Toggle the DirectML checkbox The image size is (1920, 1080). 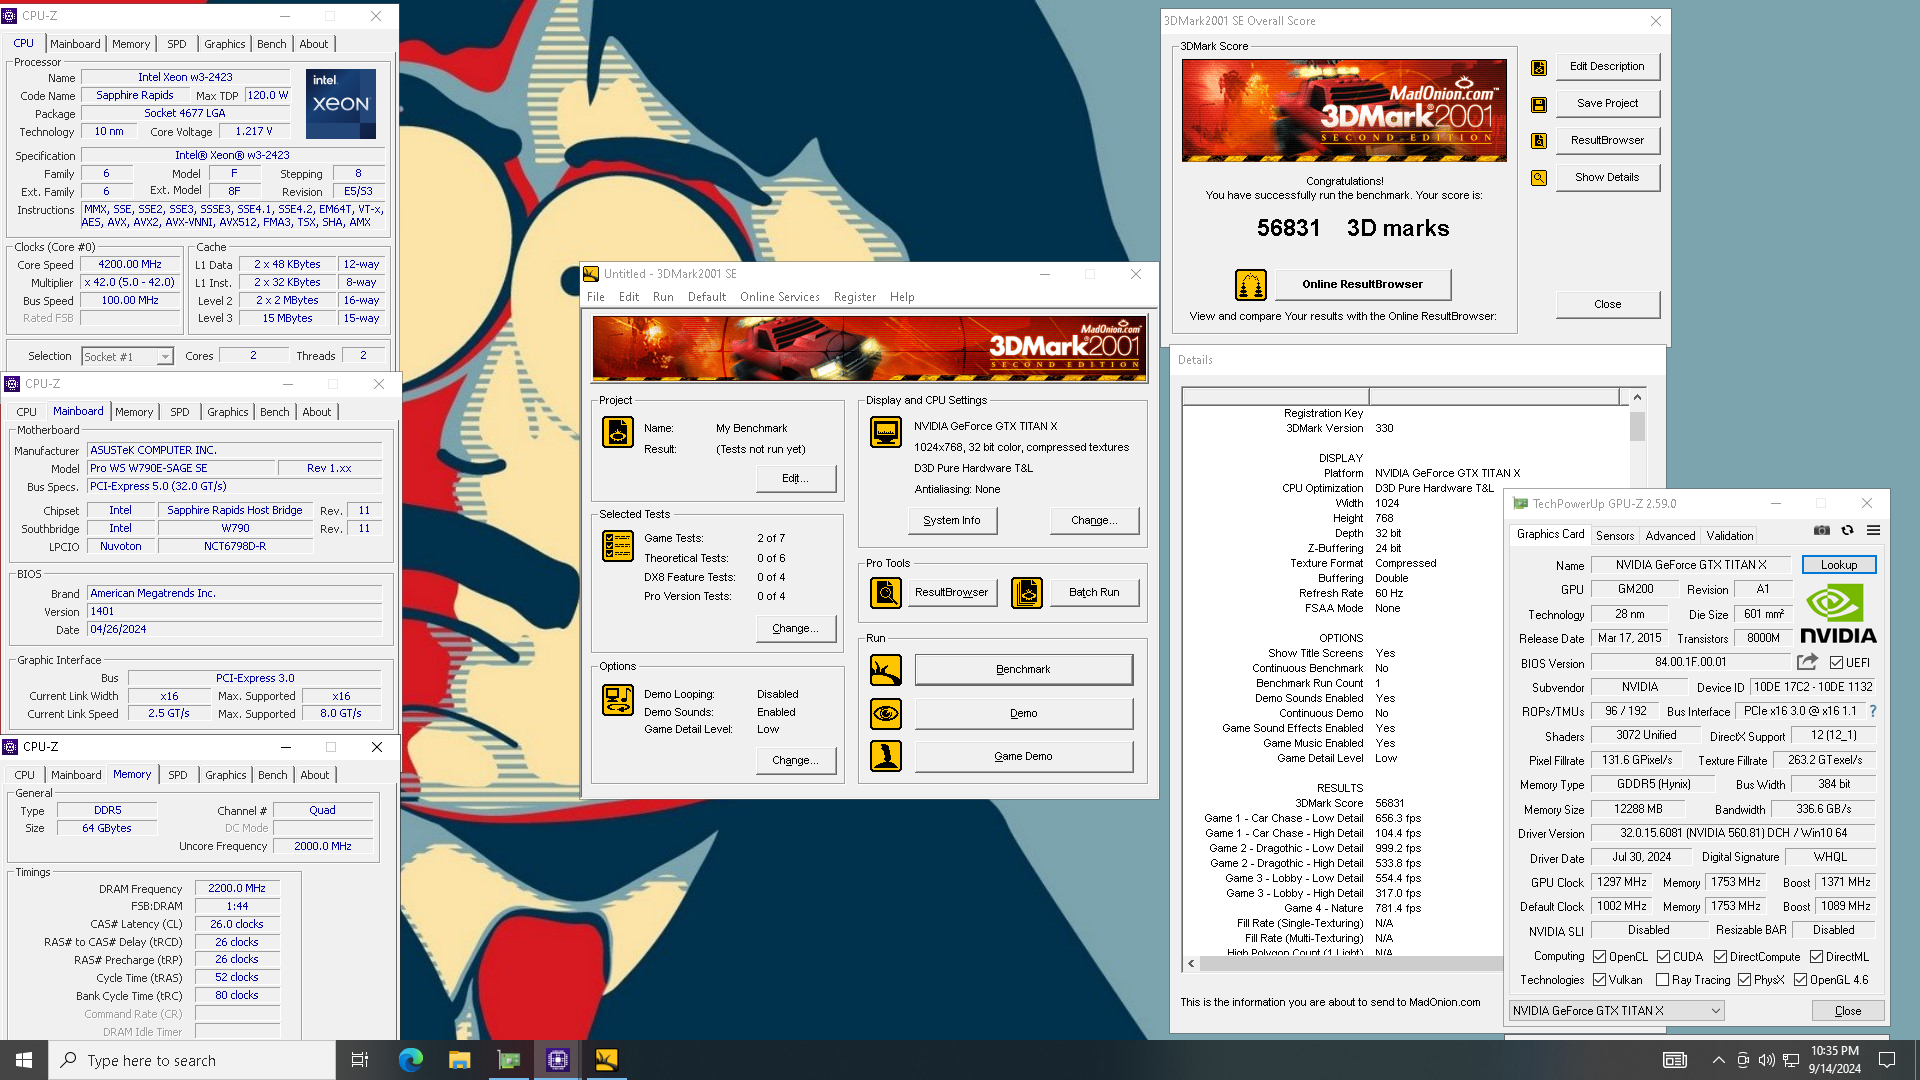1817,957
